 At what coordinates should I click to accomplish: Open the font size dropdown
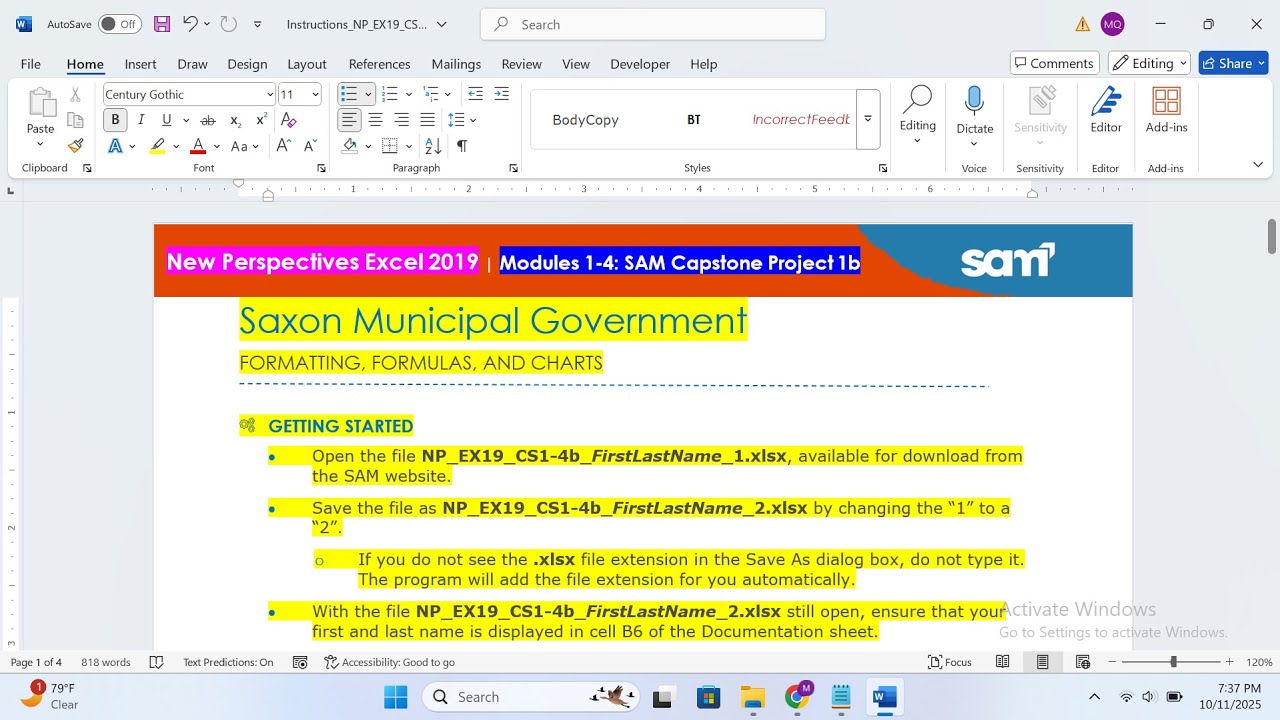pos(316,95)
